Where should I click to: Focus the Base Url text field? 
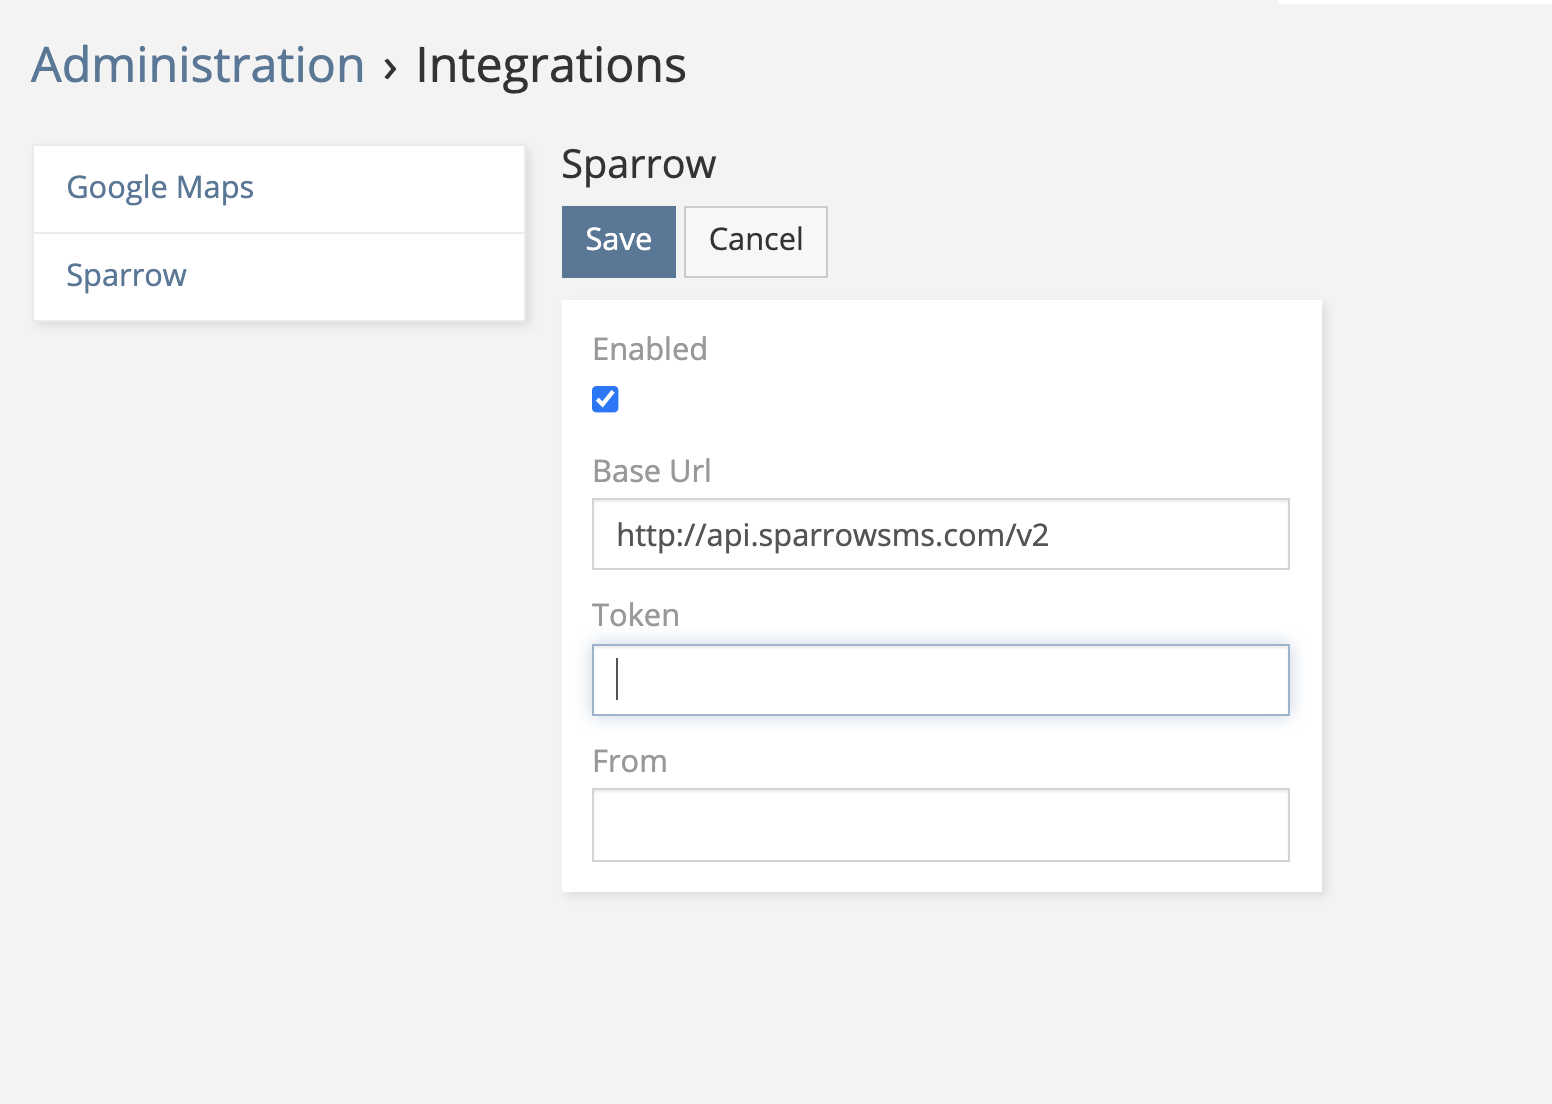[x=940, y=535]
